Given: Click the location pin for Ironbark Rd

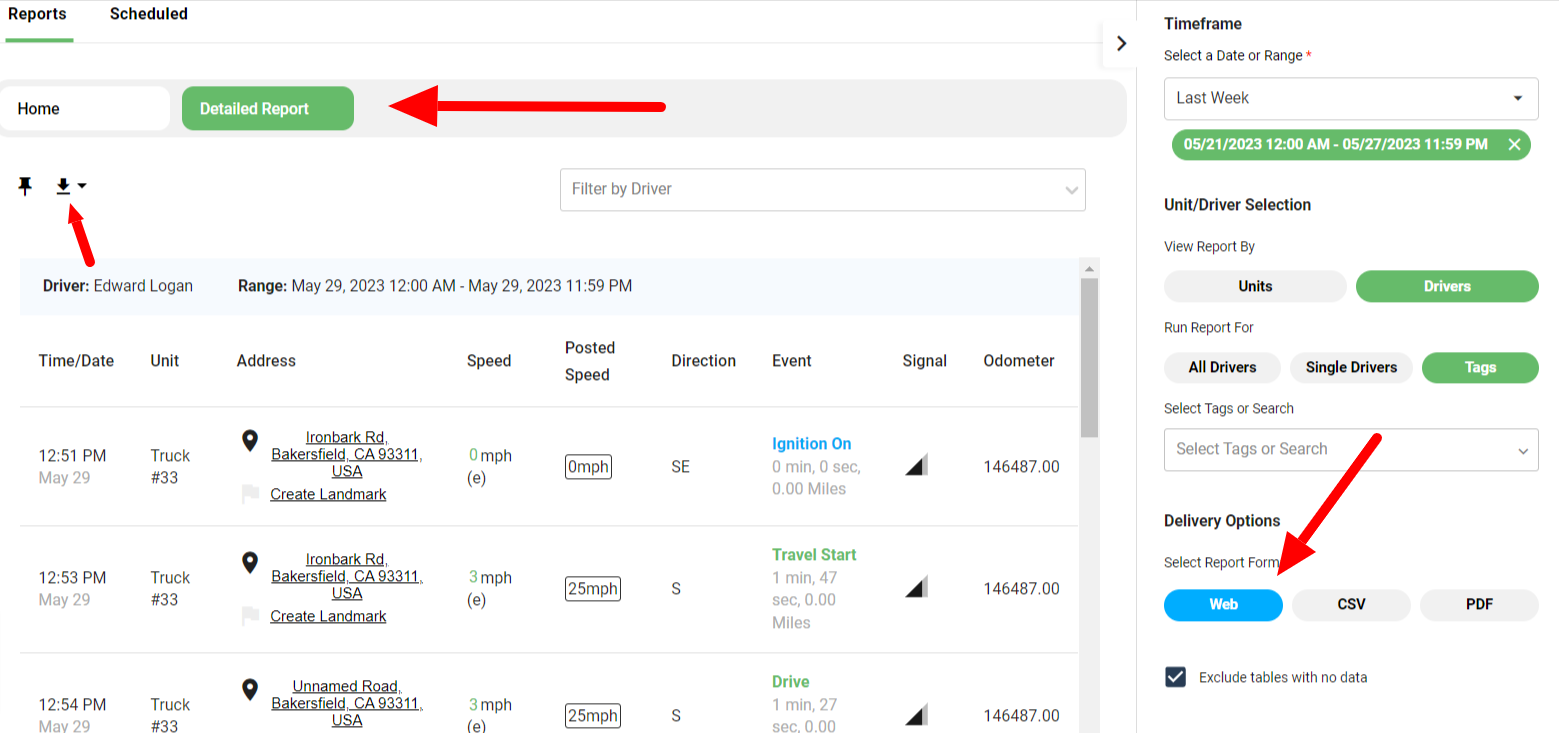Looking at the screenshot, I should [x=249, y=440].
